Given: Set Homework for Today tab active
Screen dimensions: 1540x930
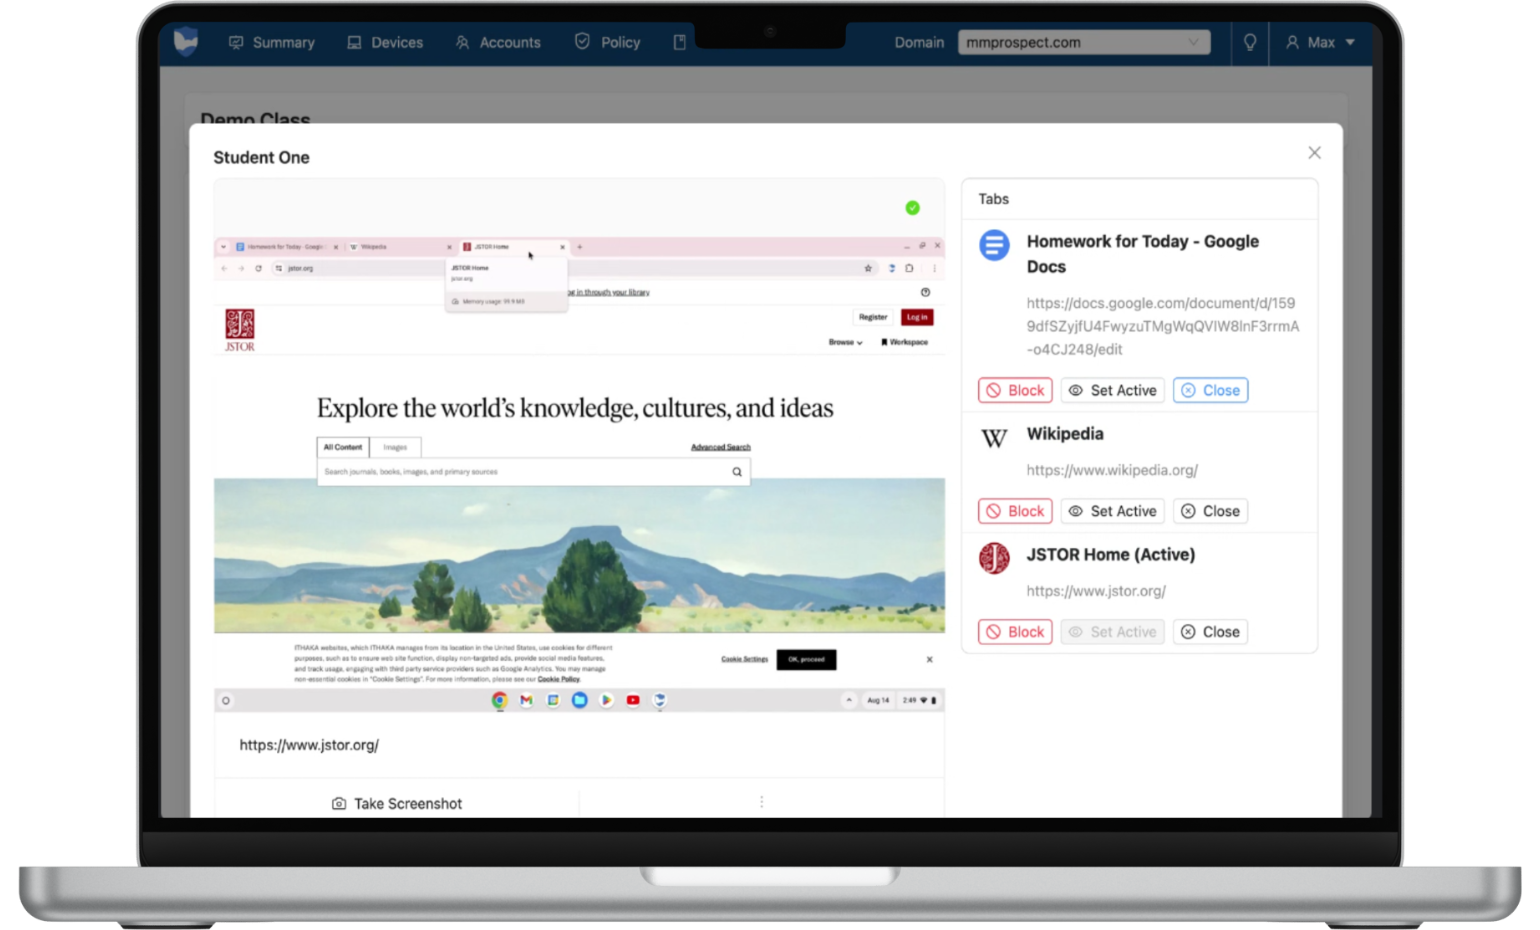Looking at the screenshot, I should pos(1112,390).
